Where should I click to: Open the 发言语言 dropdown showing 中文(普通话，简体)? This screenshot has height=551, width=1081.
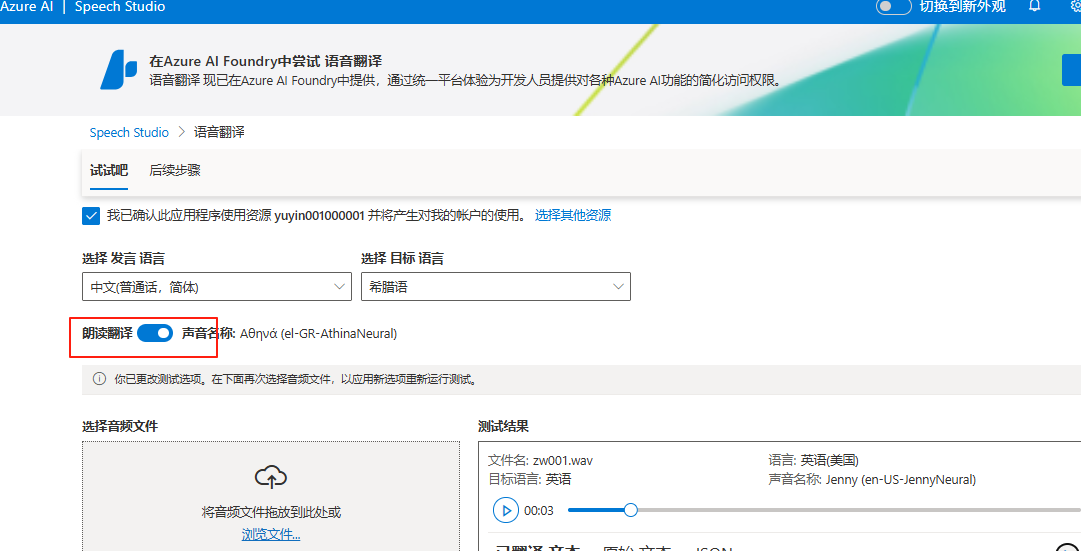pos(216,286)
